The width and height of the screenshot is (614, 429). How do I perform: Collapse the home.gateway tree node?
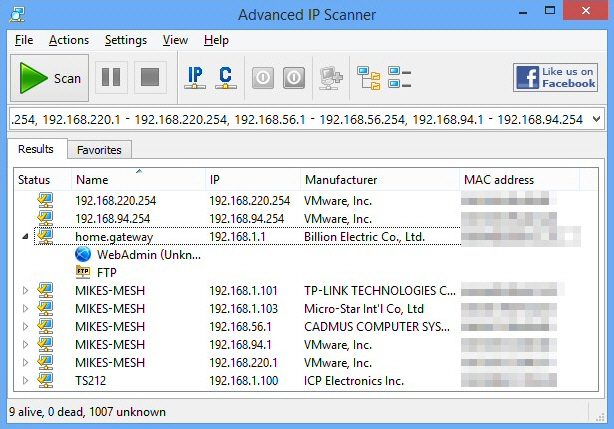(25, 237)
